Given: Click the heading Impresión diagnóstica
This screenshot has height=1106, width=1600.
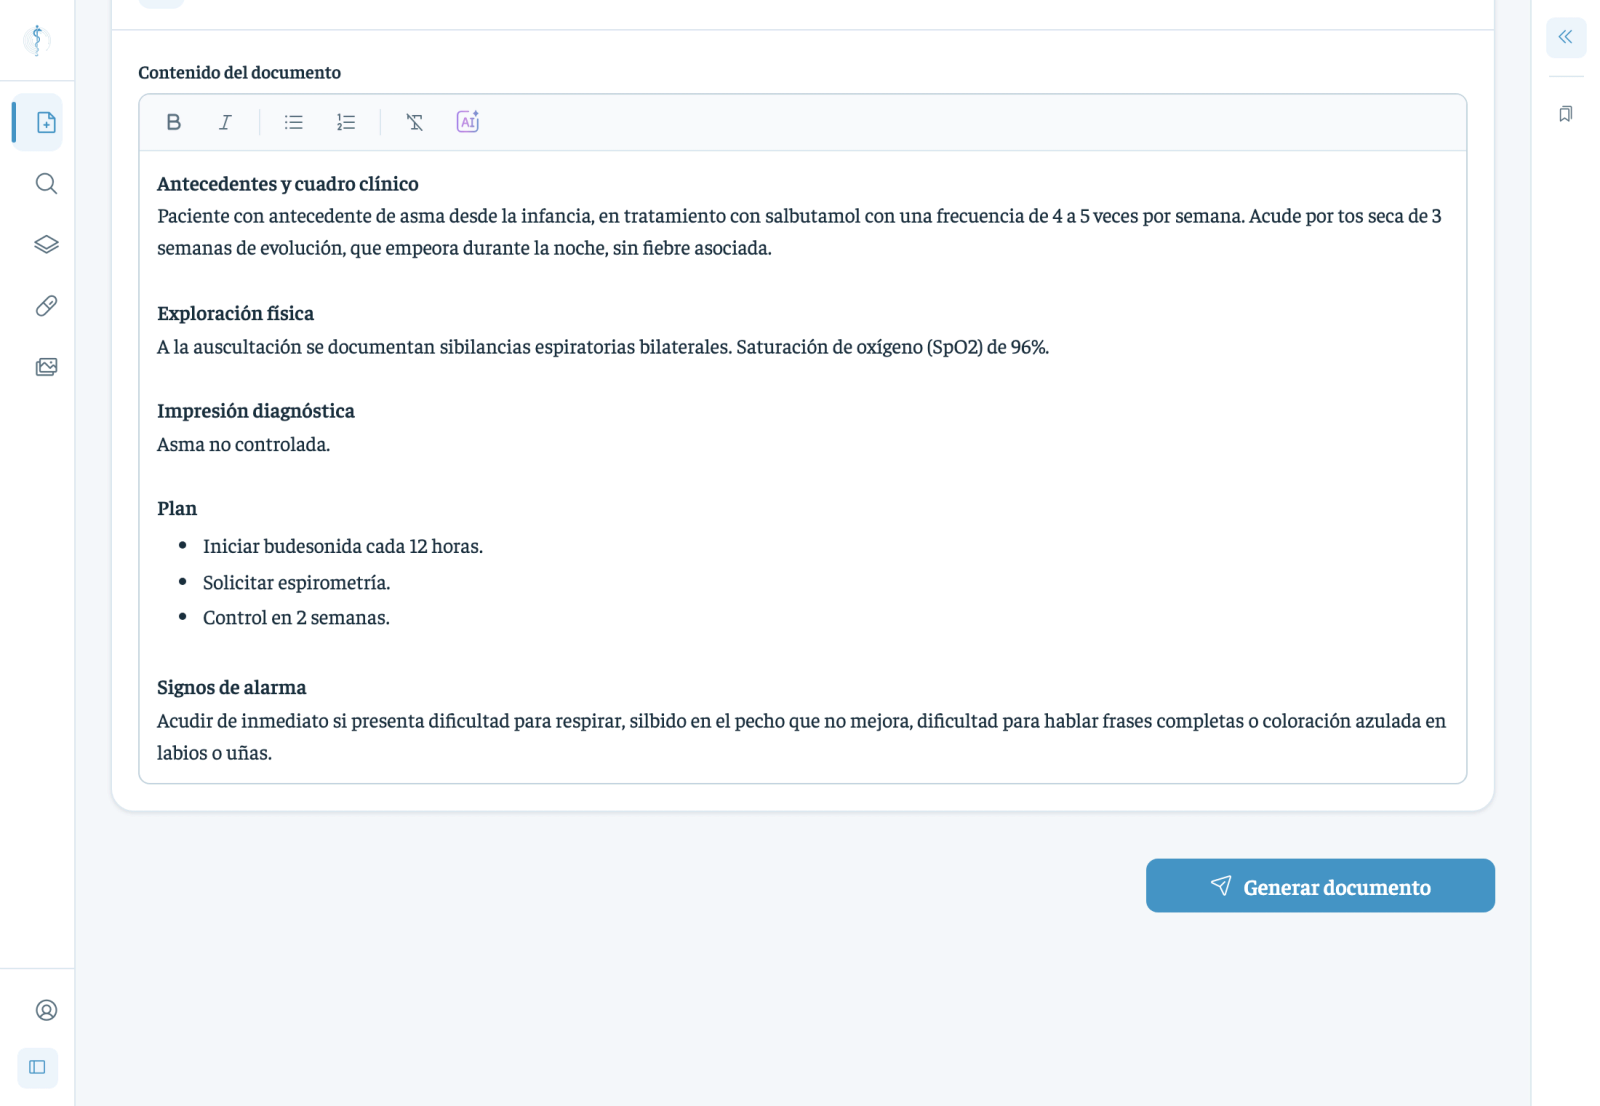Looking at the screenshot, I should click(x=256, y=410).
